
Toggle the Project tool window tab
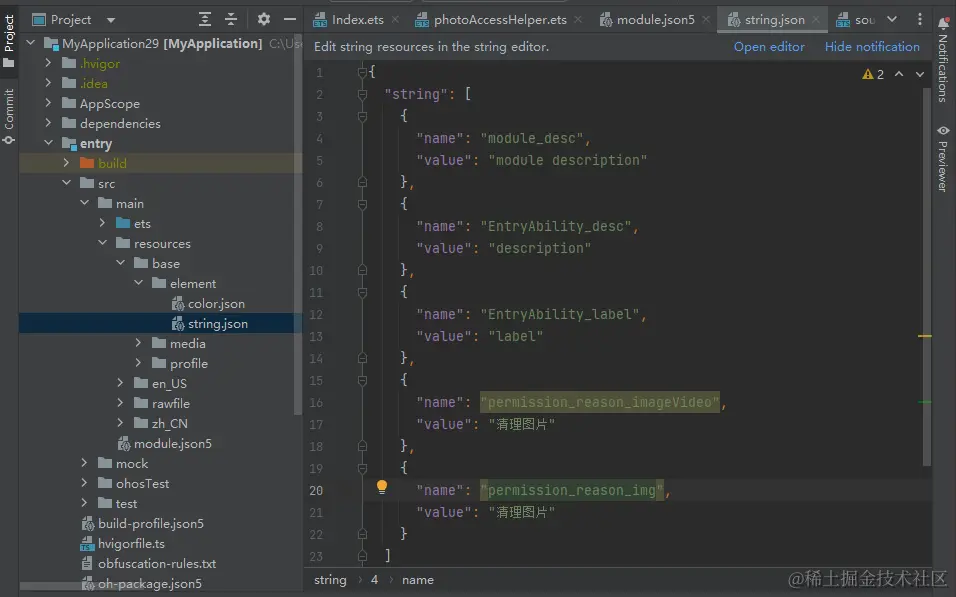coord(9,40)
